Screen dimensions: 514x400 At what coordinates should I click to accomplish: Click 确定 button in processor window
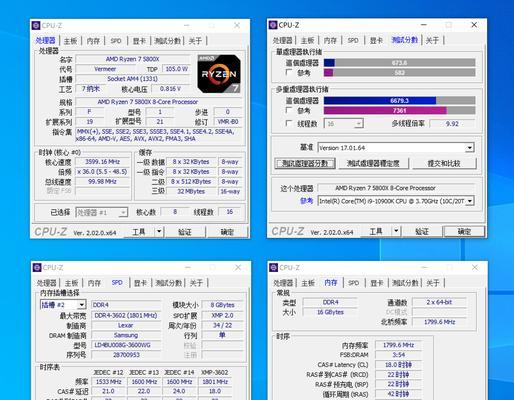point(227,232)
